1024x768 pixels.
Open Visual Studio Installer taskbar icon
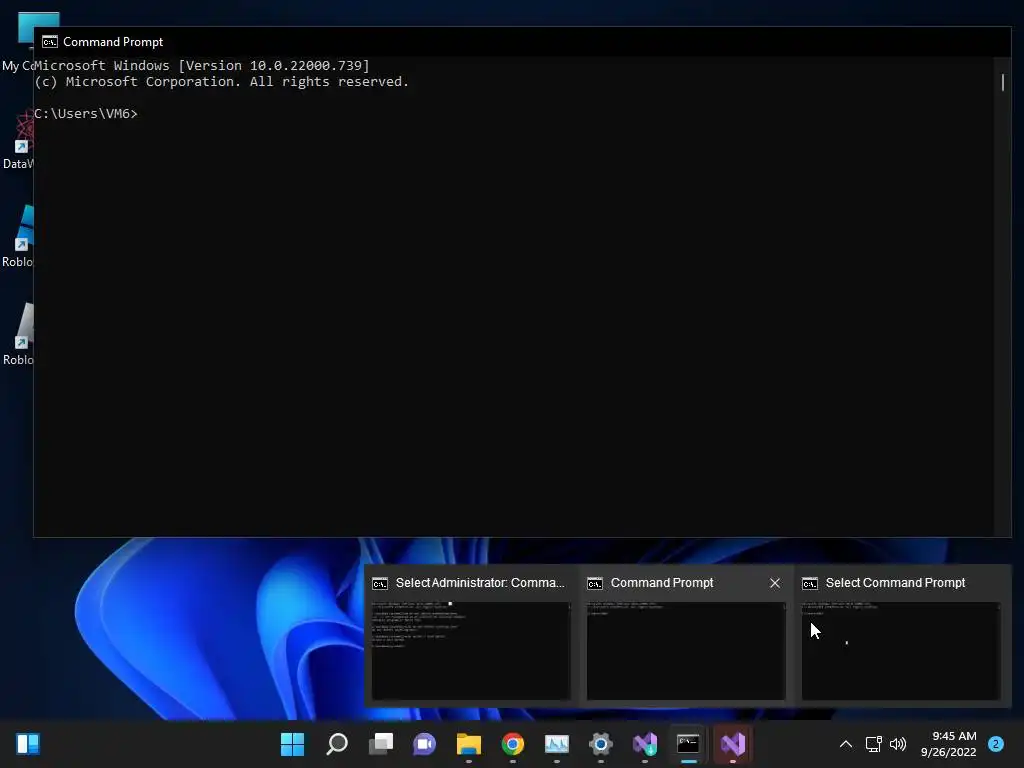coord(645,744)
